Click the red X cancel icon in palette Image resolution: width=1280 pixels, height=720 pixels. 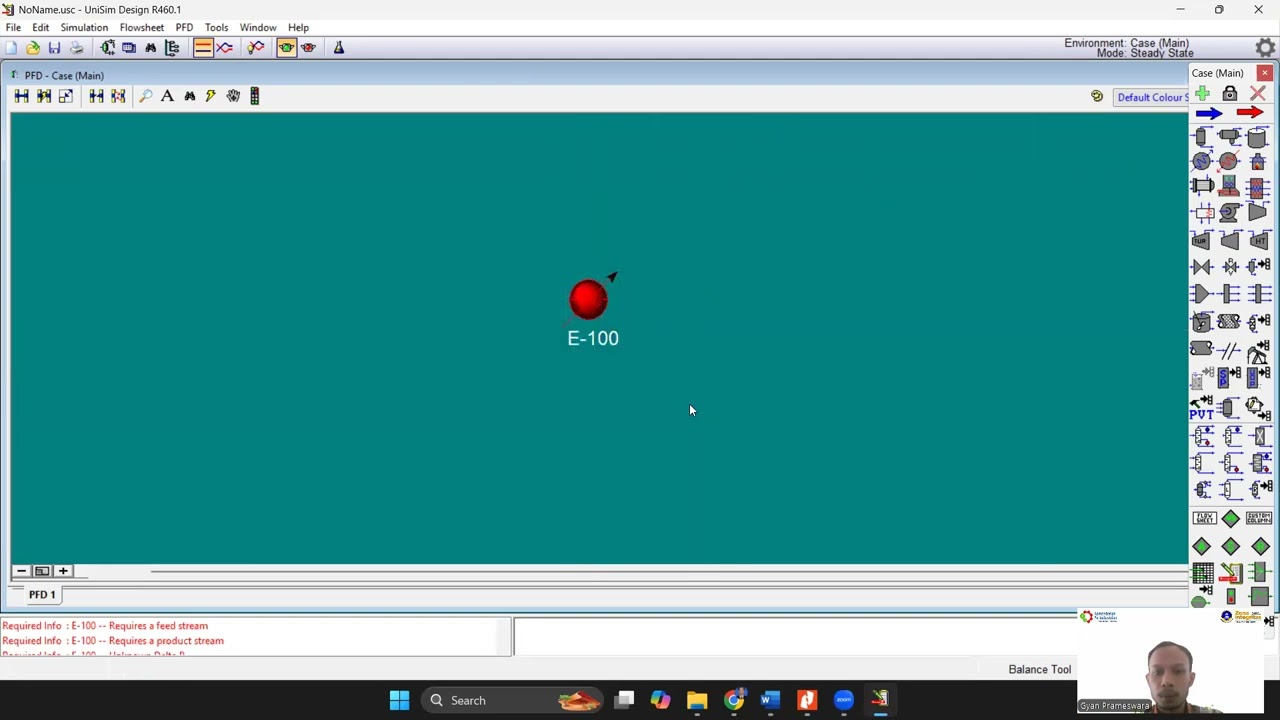[1258, 93]
